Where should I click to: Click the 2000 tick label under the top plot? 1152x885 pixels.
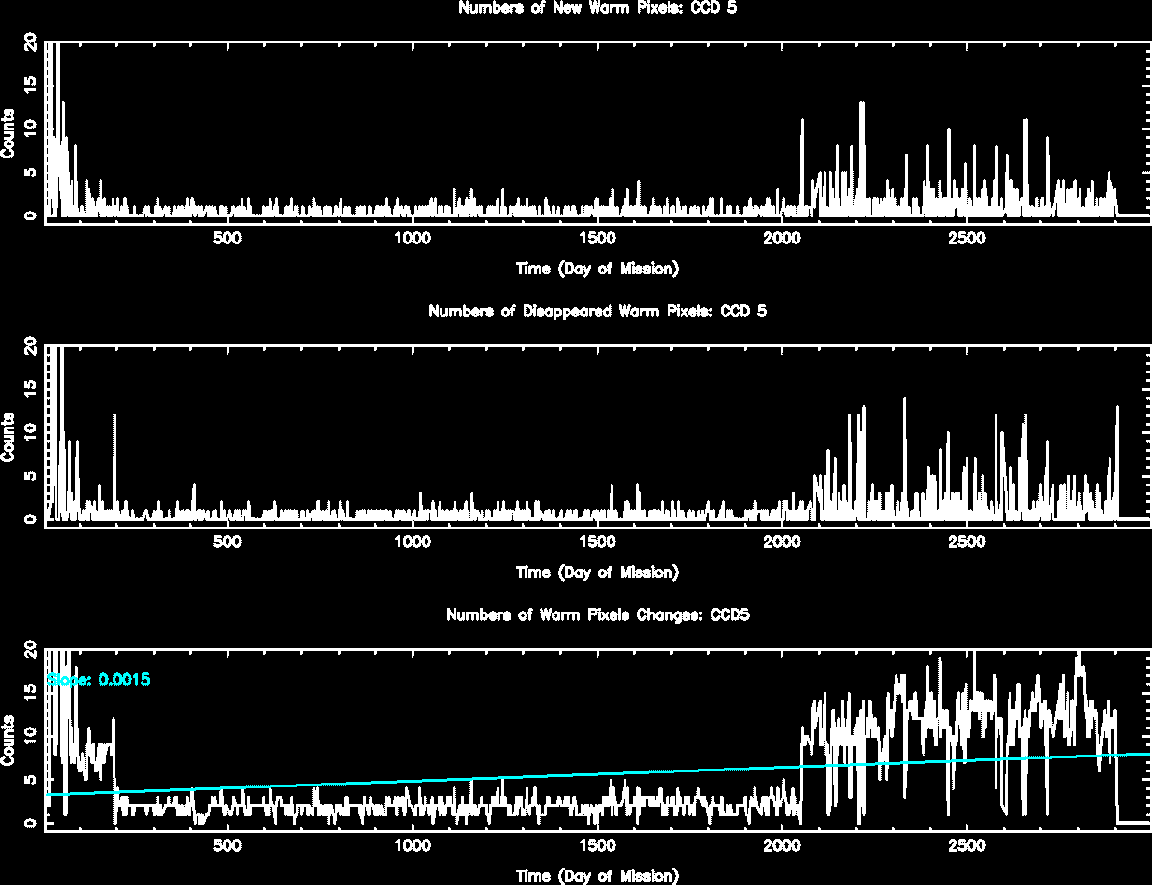(x=782, y=238)
